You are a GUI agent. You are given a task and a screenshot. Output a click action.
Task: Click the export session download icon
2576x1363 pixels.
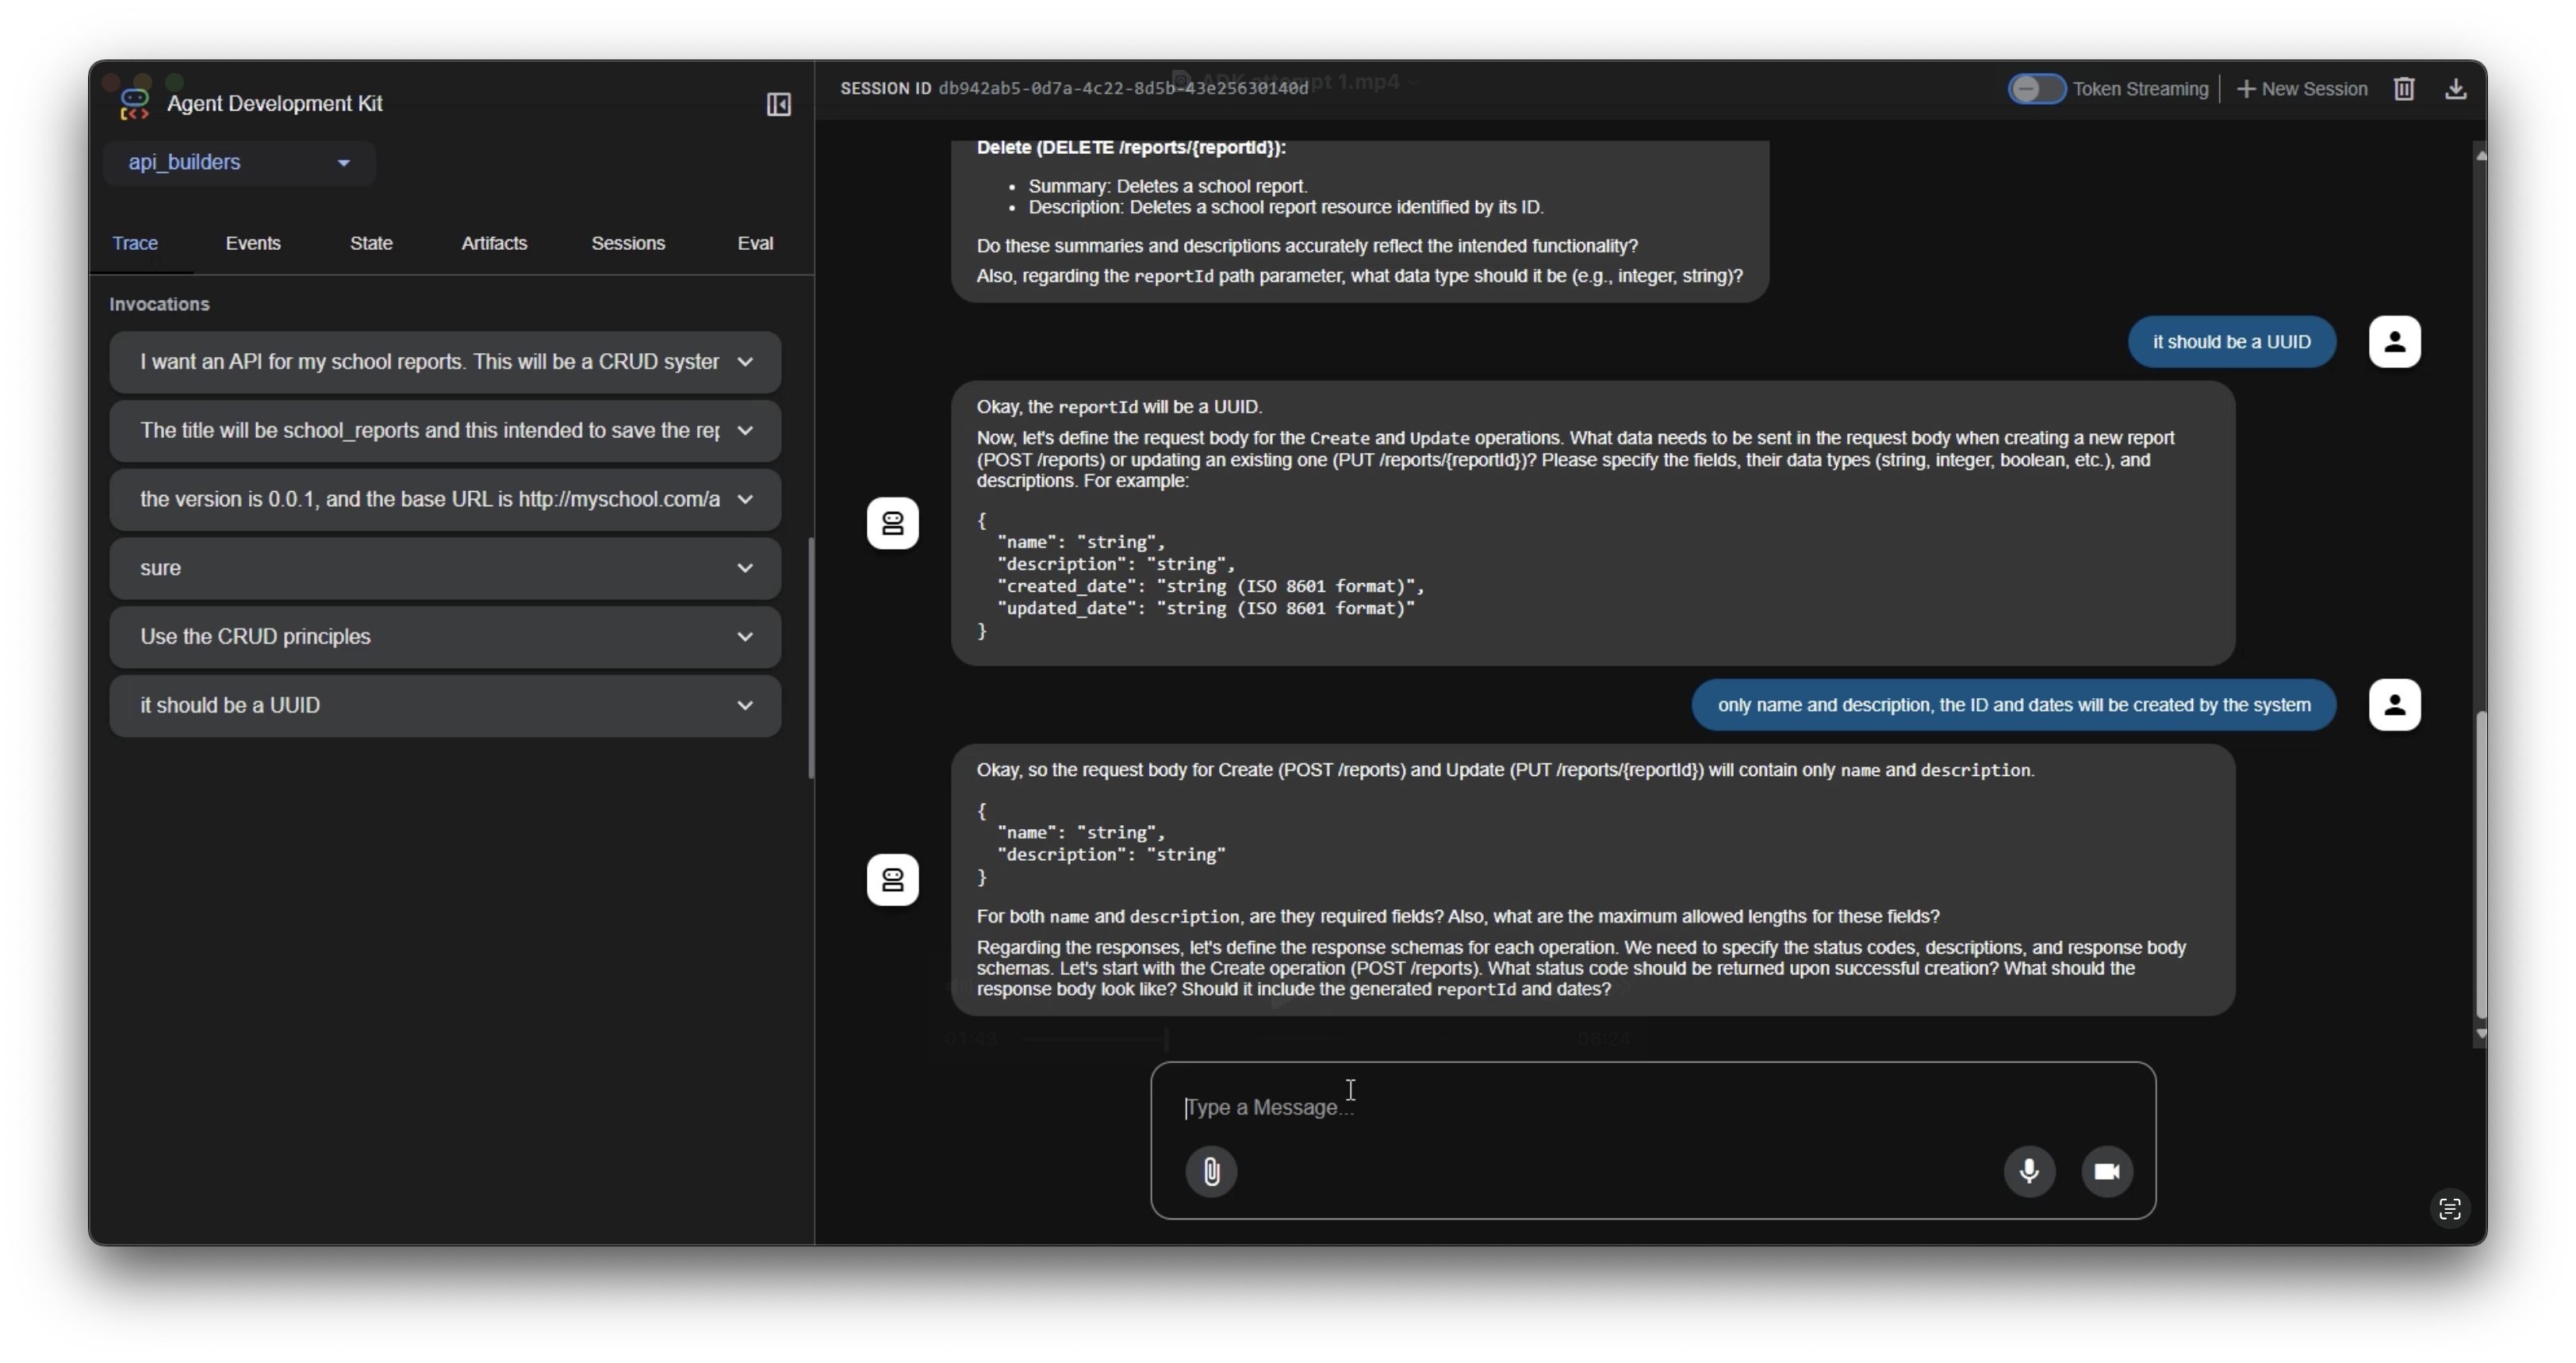(2455, 89)
